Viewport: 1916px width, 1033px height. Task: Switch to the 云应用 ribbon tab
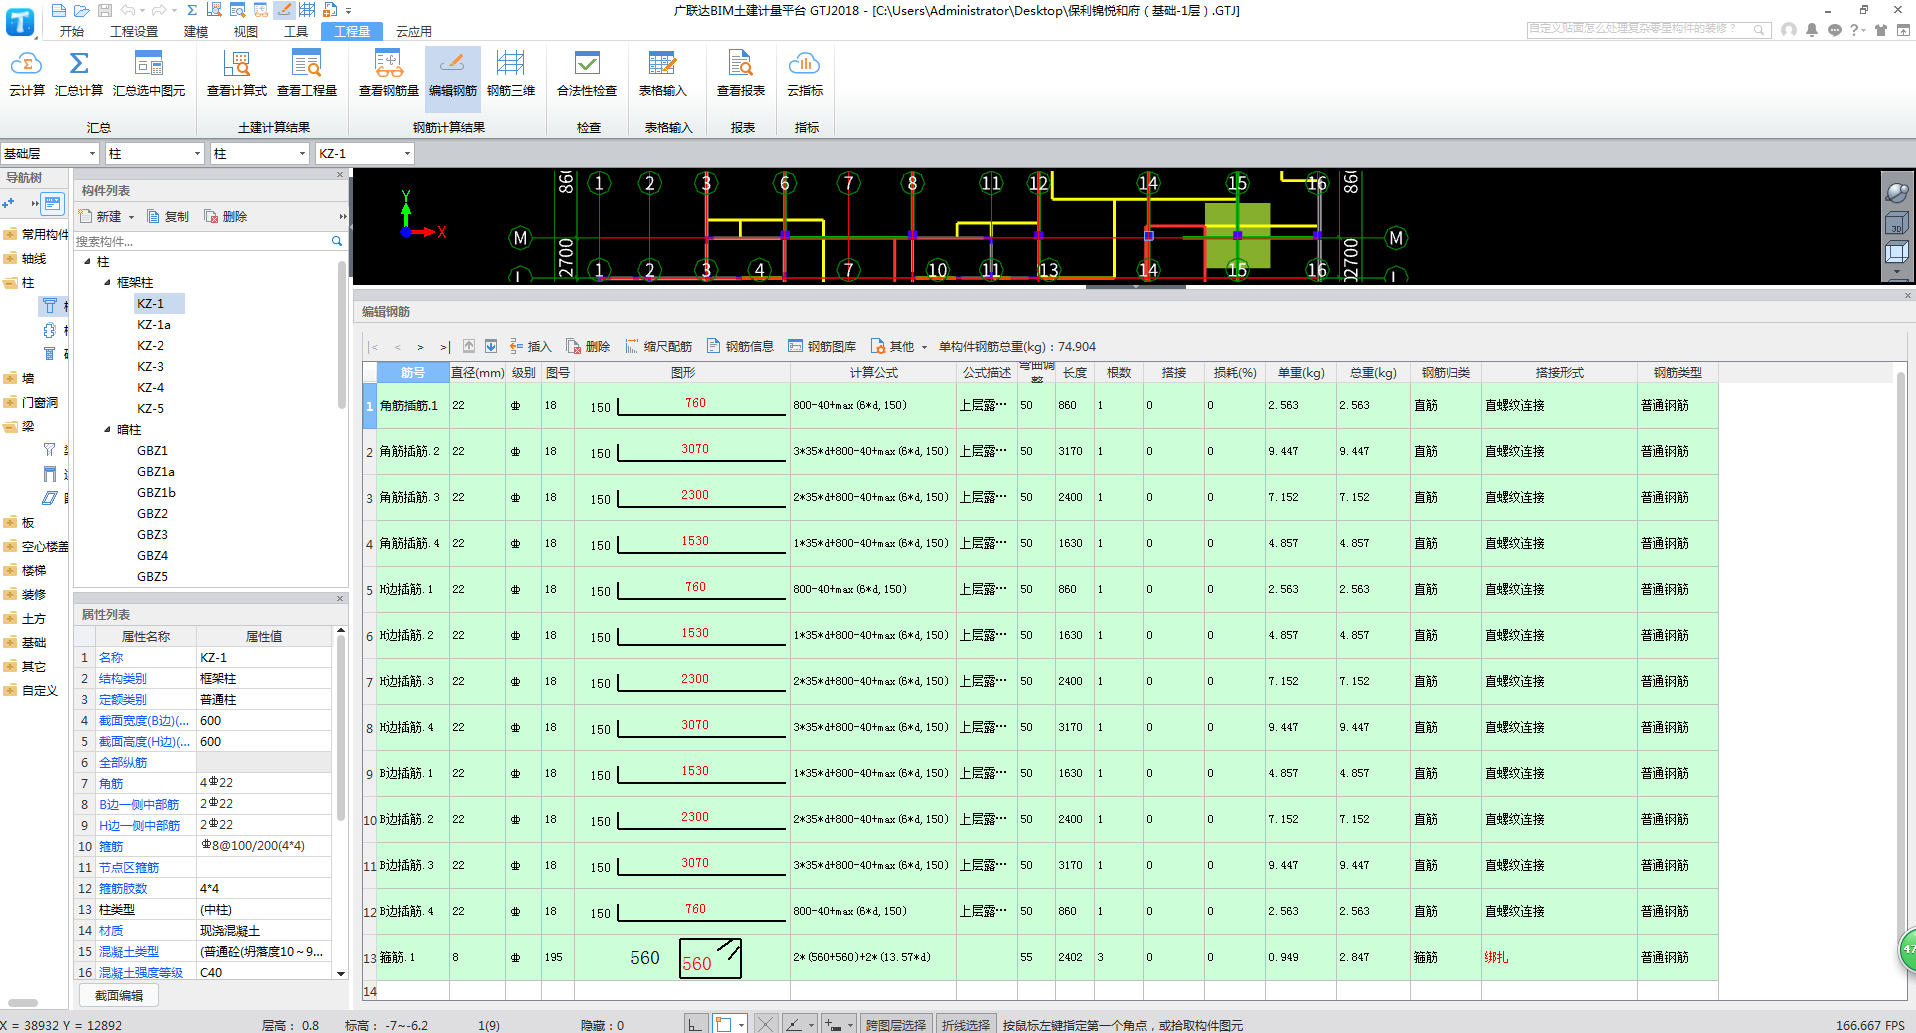pyautogui.click(x=414, y=31)
